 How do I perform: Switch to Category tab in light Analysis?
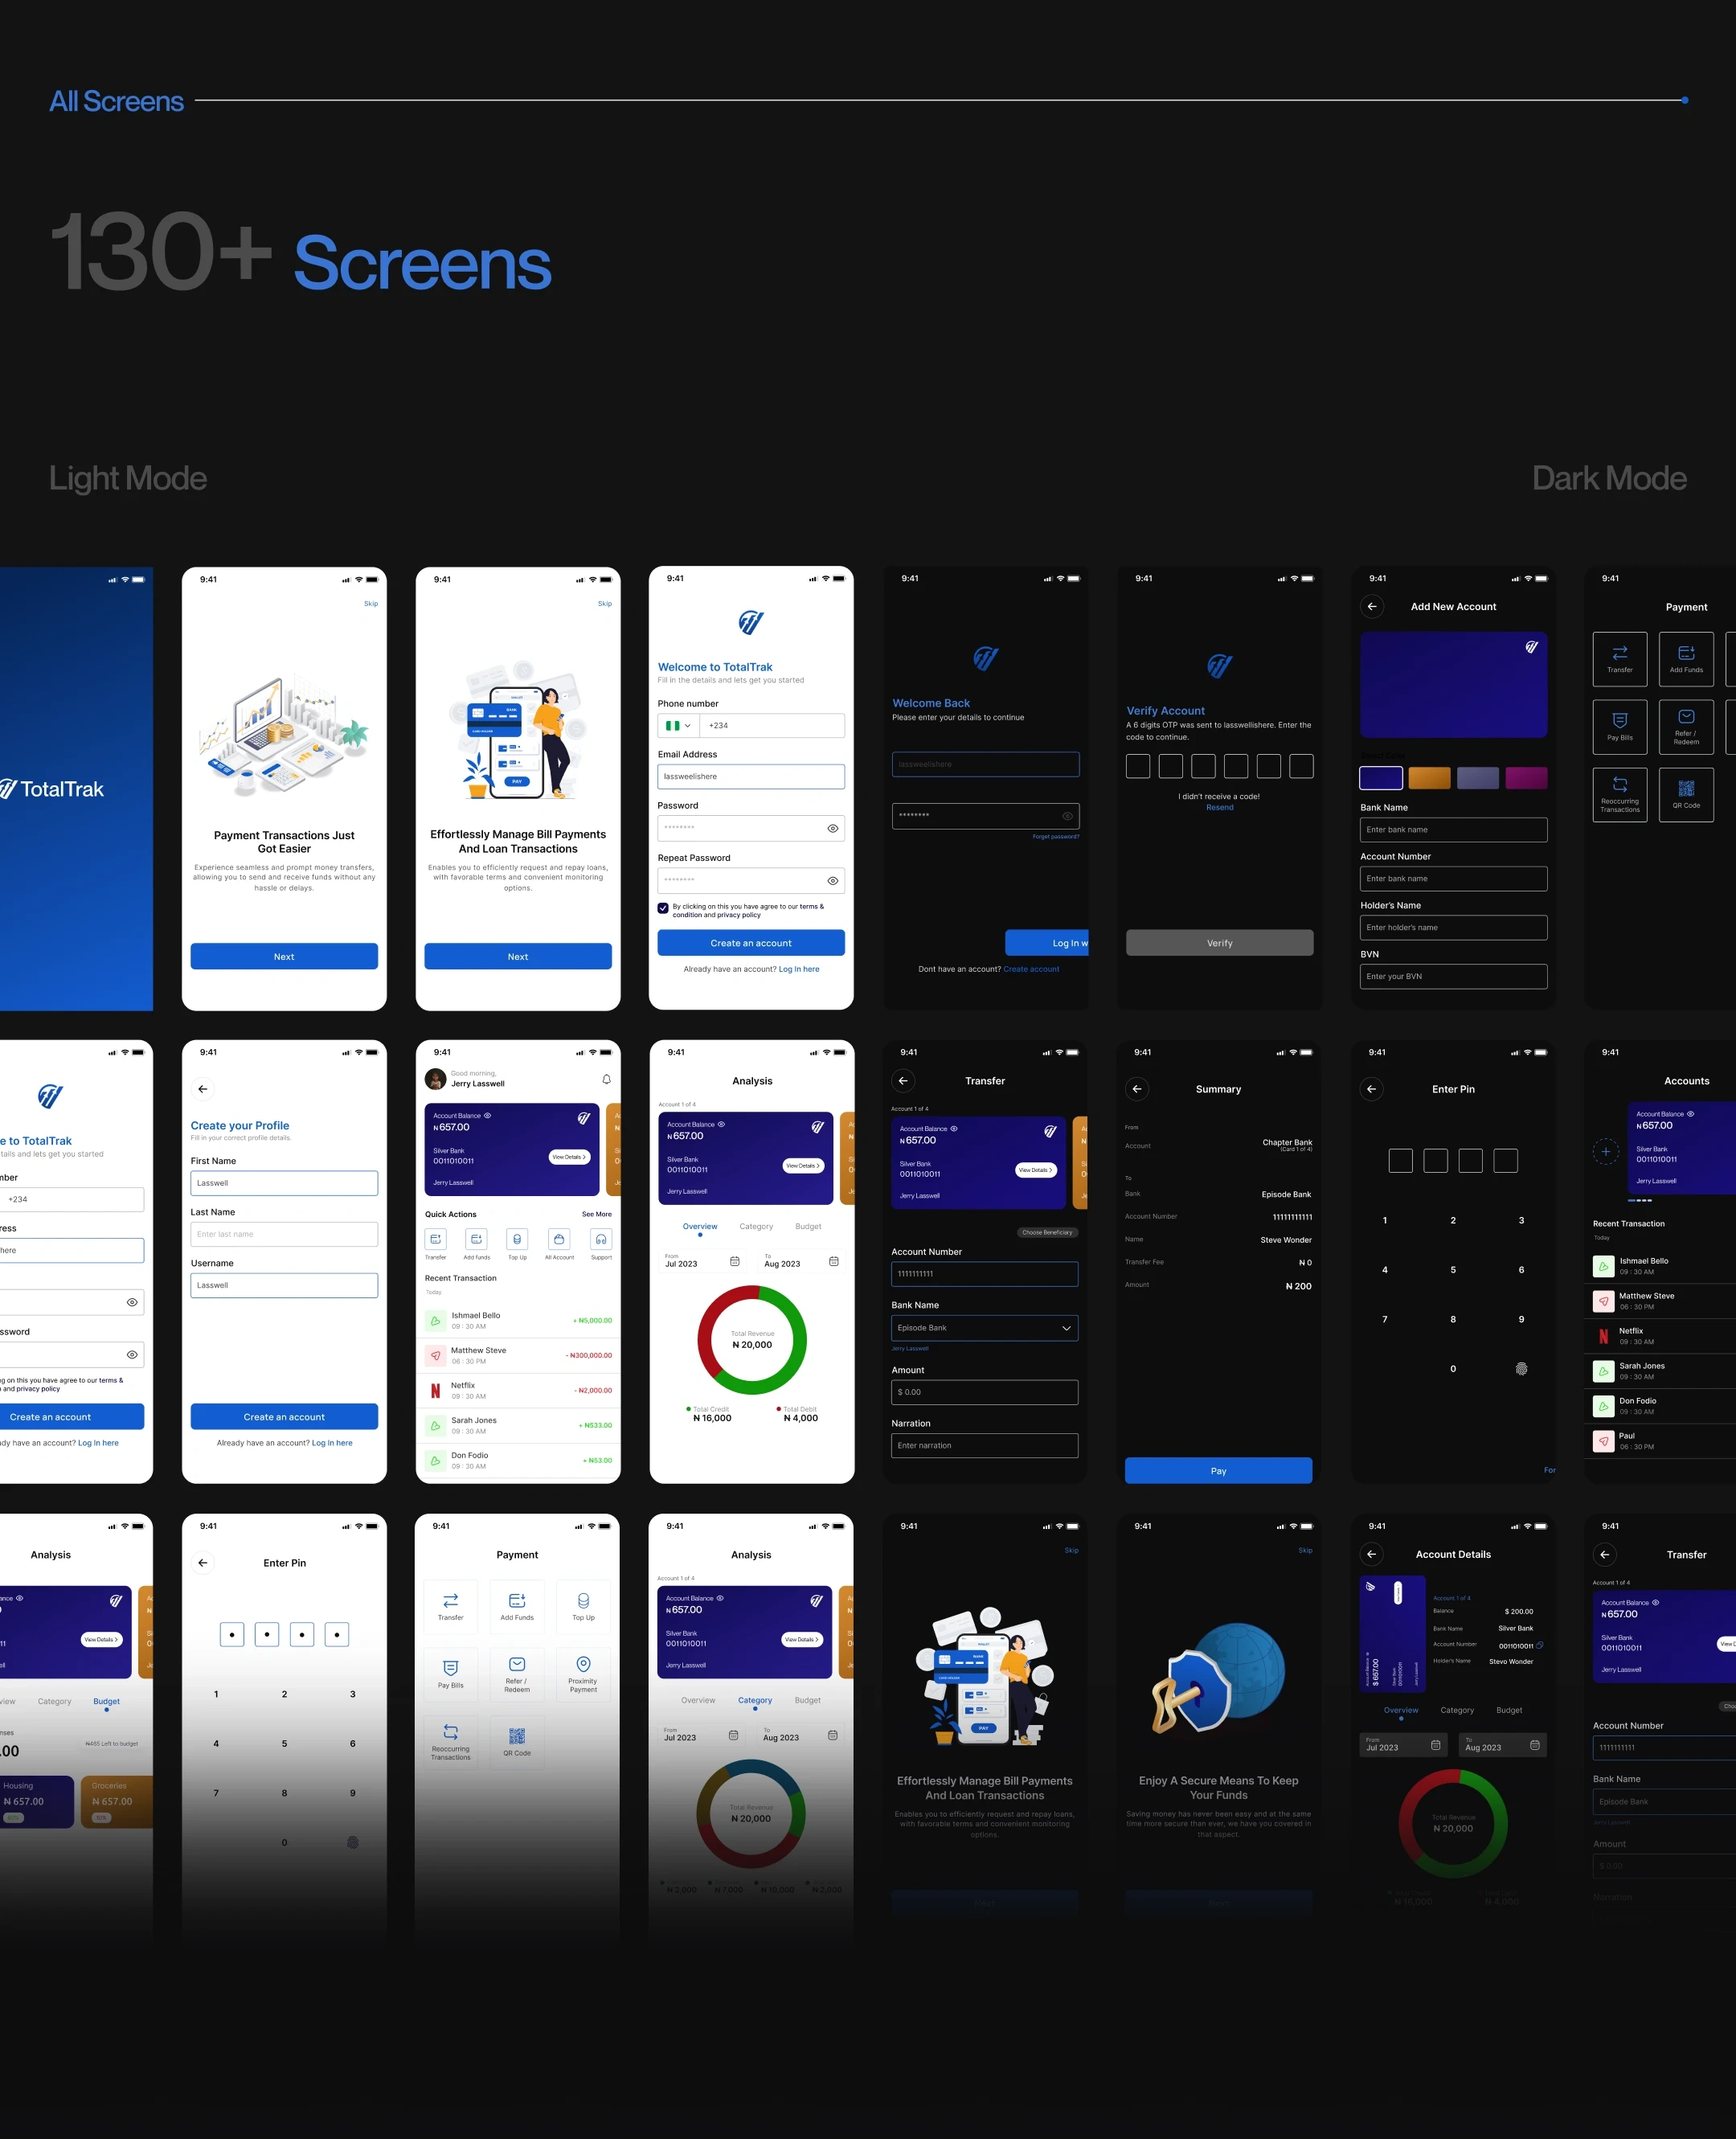(756, 1226)
